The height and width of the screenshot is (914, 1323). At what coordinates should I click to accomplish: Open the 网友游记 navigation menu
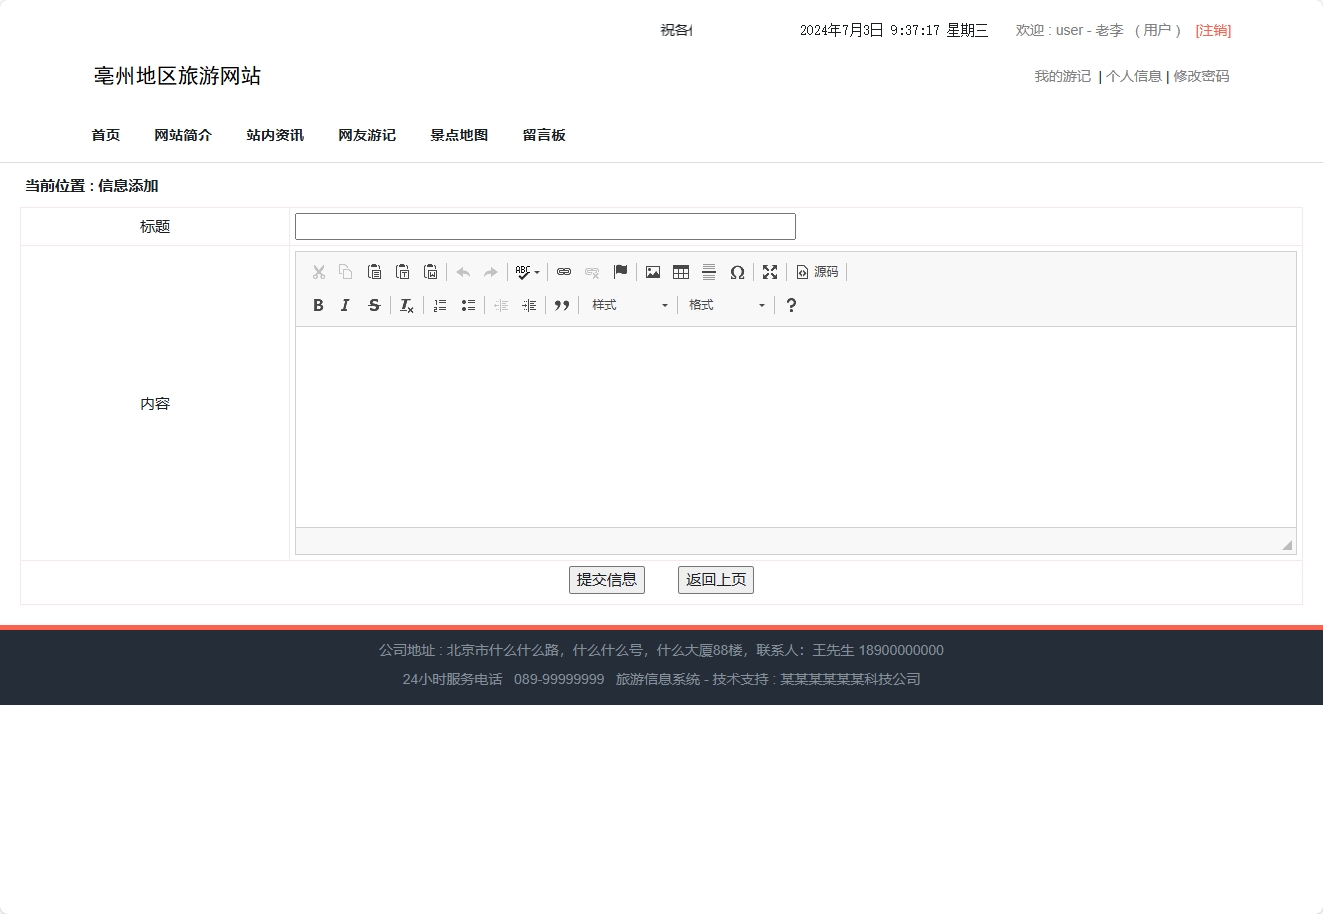367,135
